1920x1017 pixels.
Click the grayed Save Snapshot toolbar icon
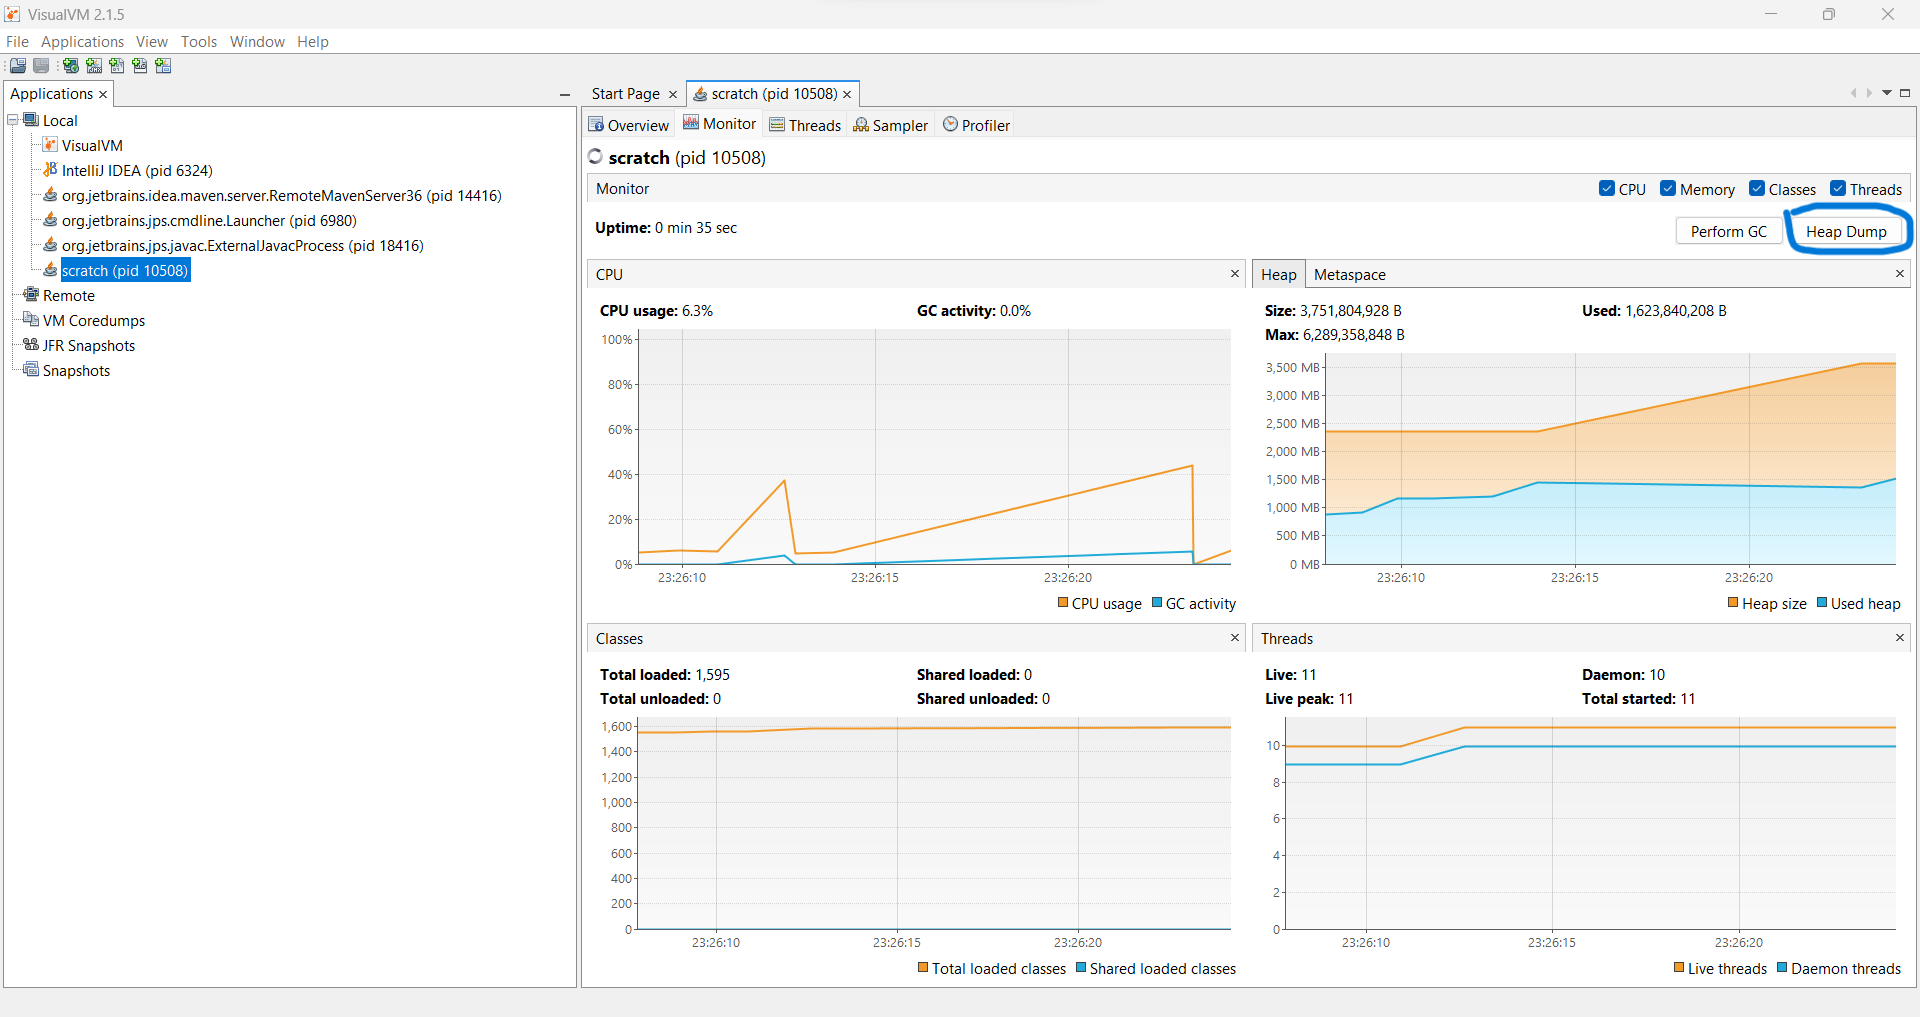coord(41,66)
